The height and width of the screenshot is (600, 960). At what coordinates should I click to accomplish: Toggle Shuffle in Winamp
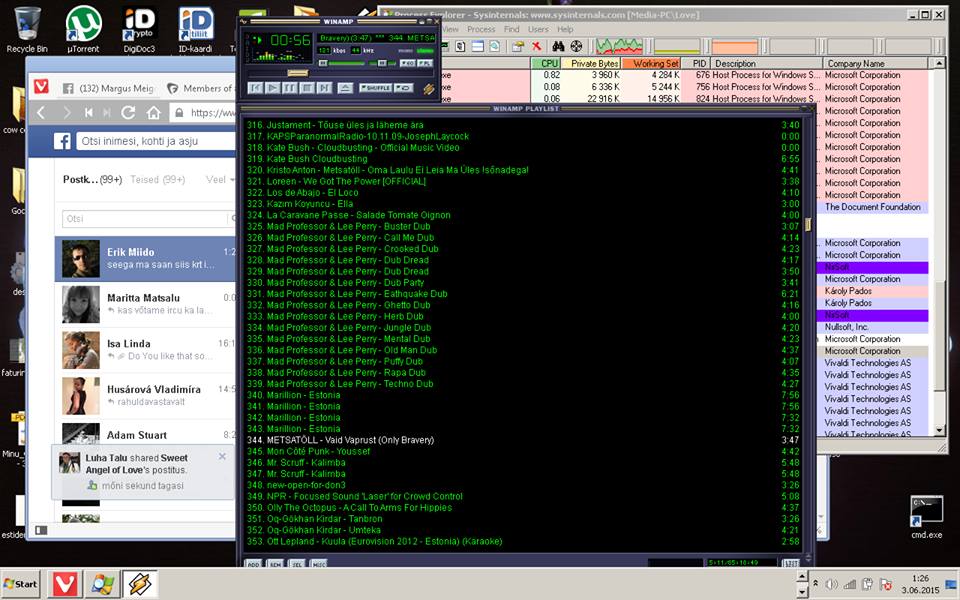375,88
